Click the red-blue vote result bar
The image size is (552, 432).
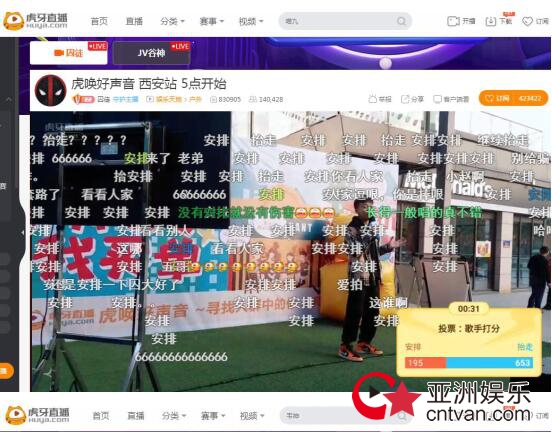coord(469,363)
